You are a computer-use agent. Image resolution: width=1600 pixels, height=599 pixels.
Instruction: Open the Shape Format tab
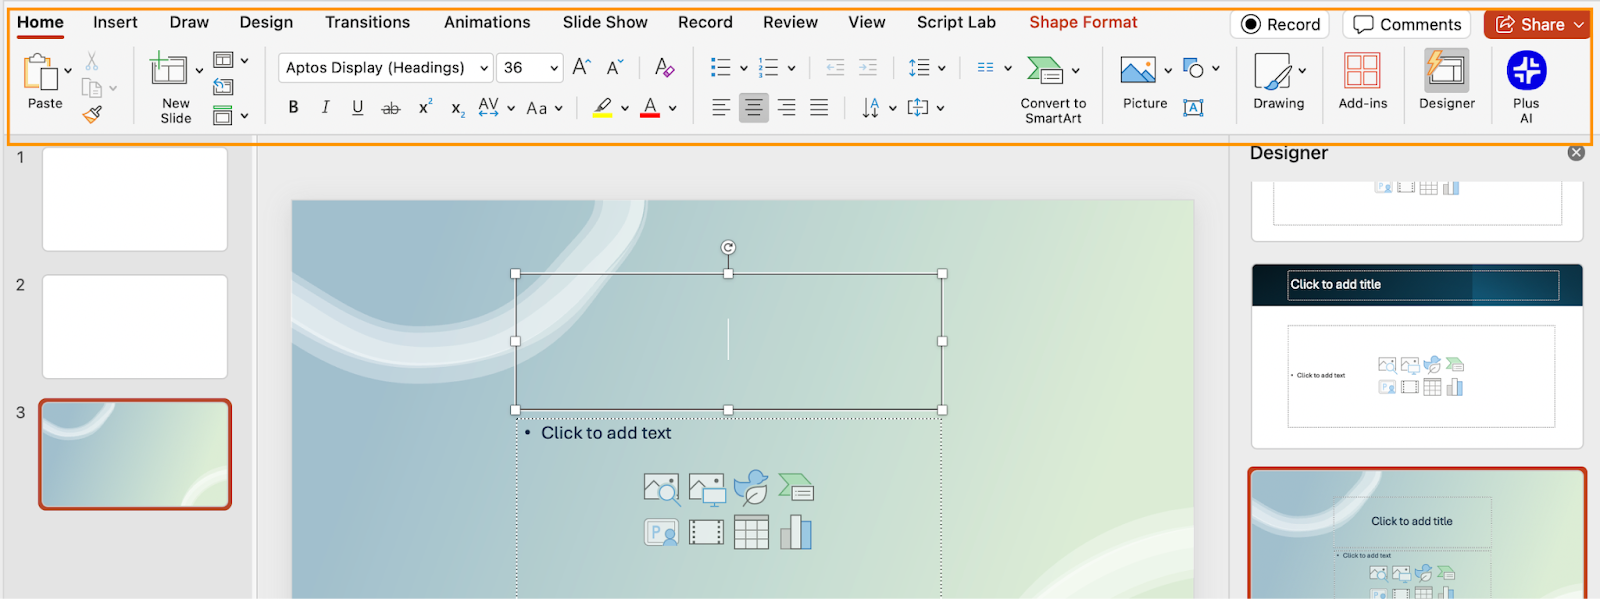click(x=1083, y=22)
